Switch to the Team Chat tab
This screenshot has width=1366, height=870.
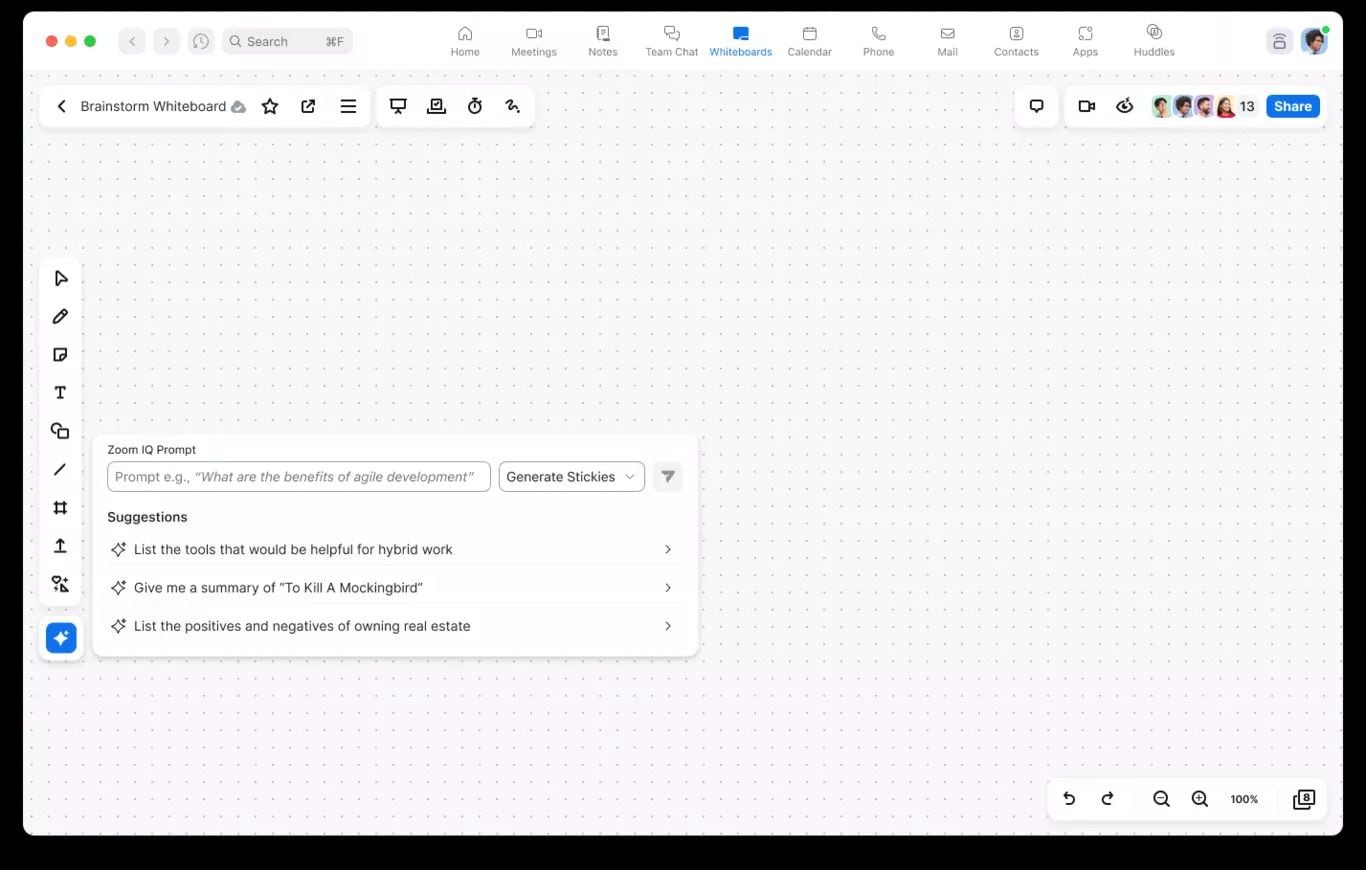[671, 41]
